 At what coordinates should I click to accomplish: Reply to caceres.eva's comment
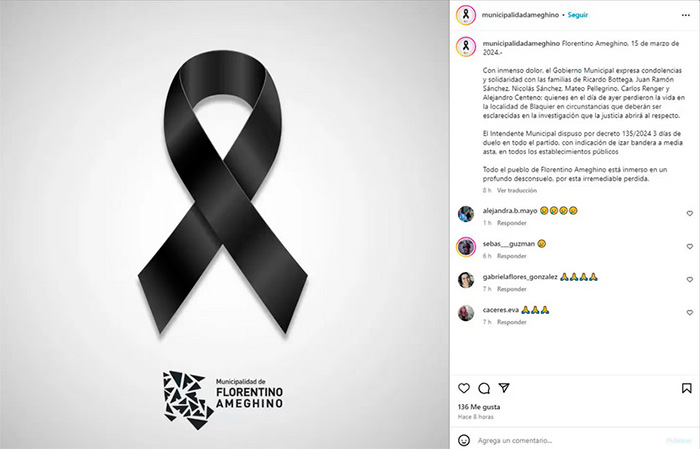tap(512, 322)
